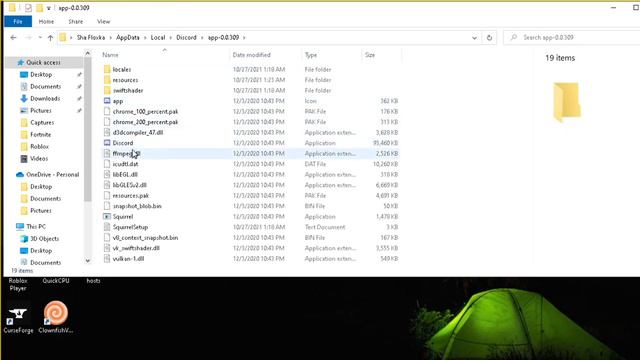Select Sha Floxka in the address path
The image size is (640, 360).
(91, 38)
